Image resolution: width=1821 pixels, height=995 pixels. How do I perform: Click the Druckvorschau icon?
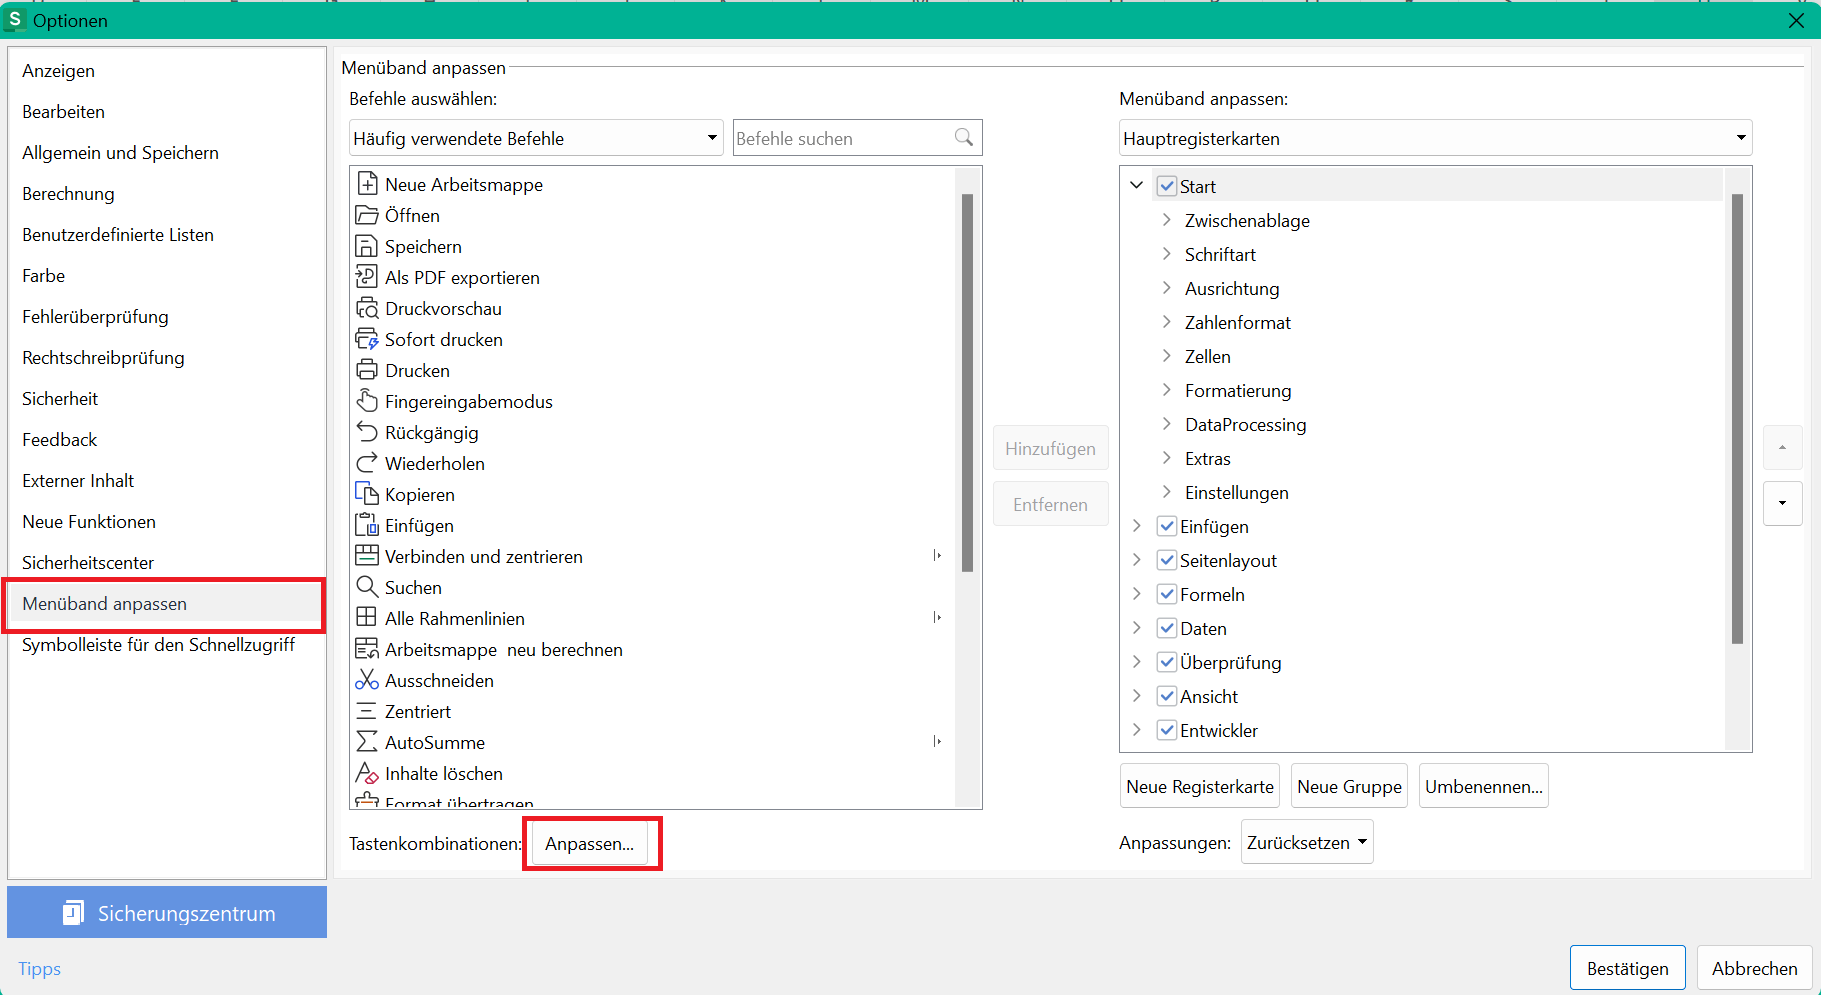[x=367, y=308]
